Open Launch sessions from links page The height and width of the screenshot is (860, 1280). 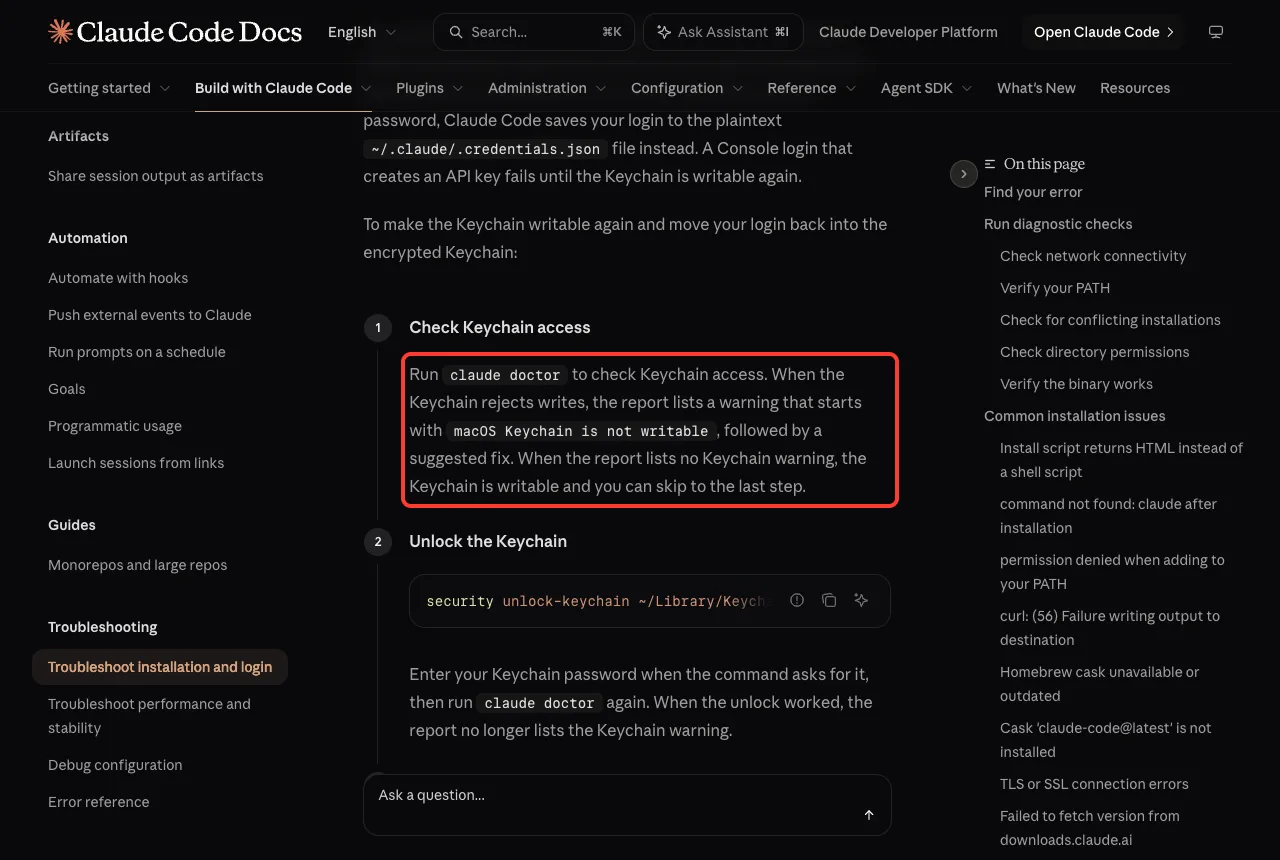click(136, 463)
